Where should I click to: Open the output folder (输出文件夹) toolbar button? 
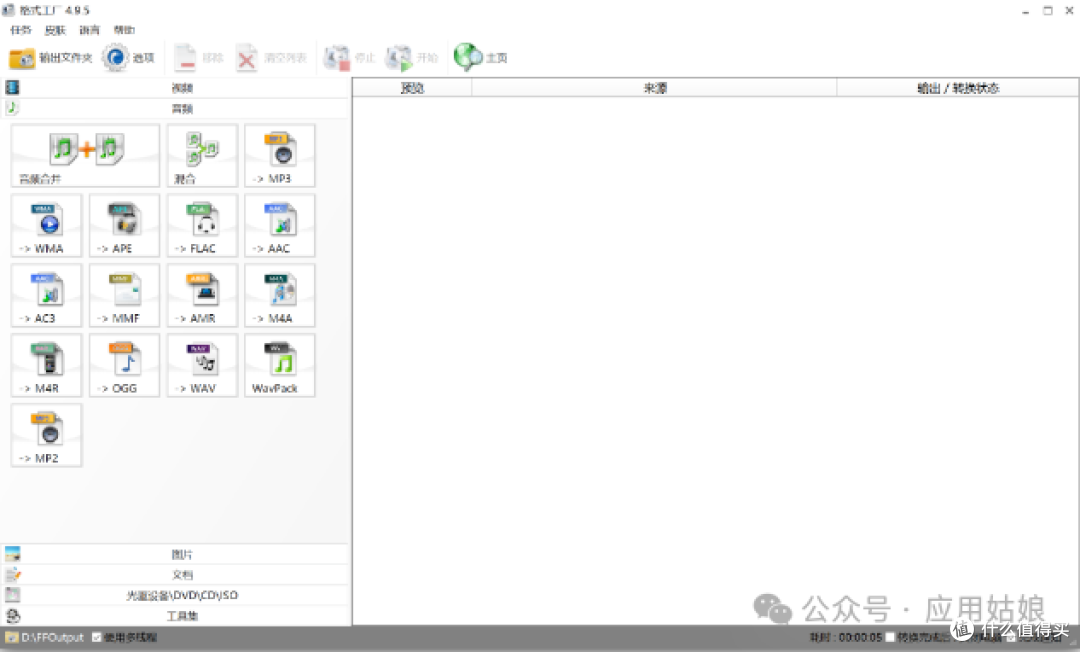point(50,58)
